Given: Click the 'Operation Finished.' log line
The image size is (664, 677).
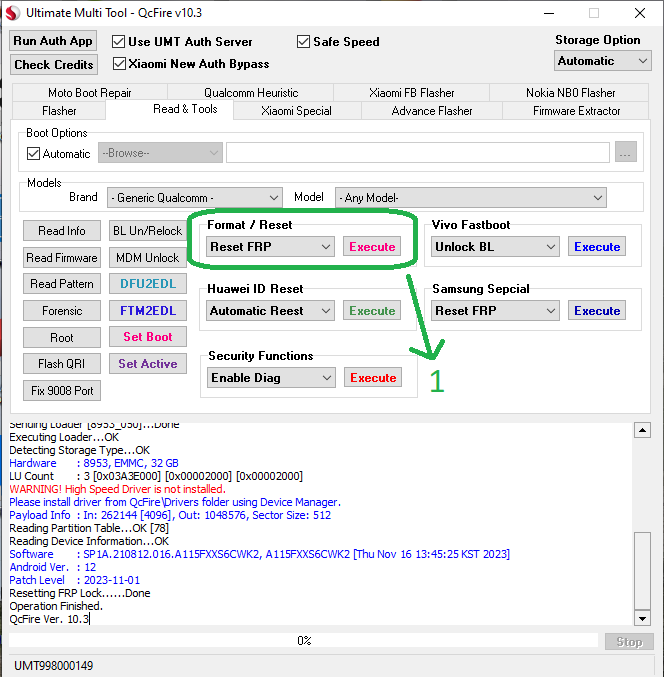Looking at the screenshot, I should (56, 606).
